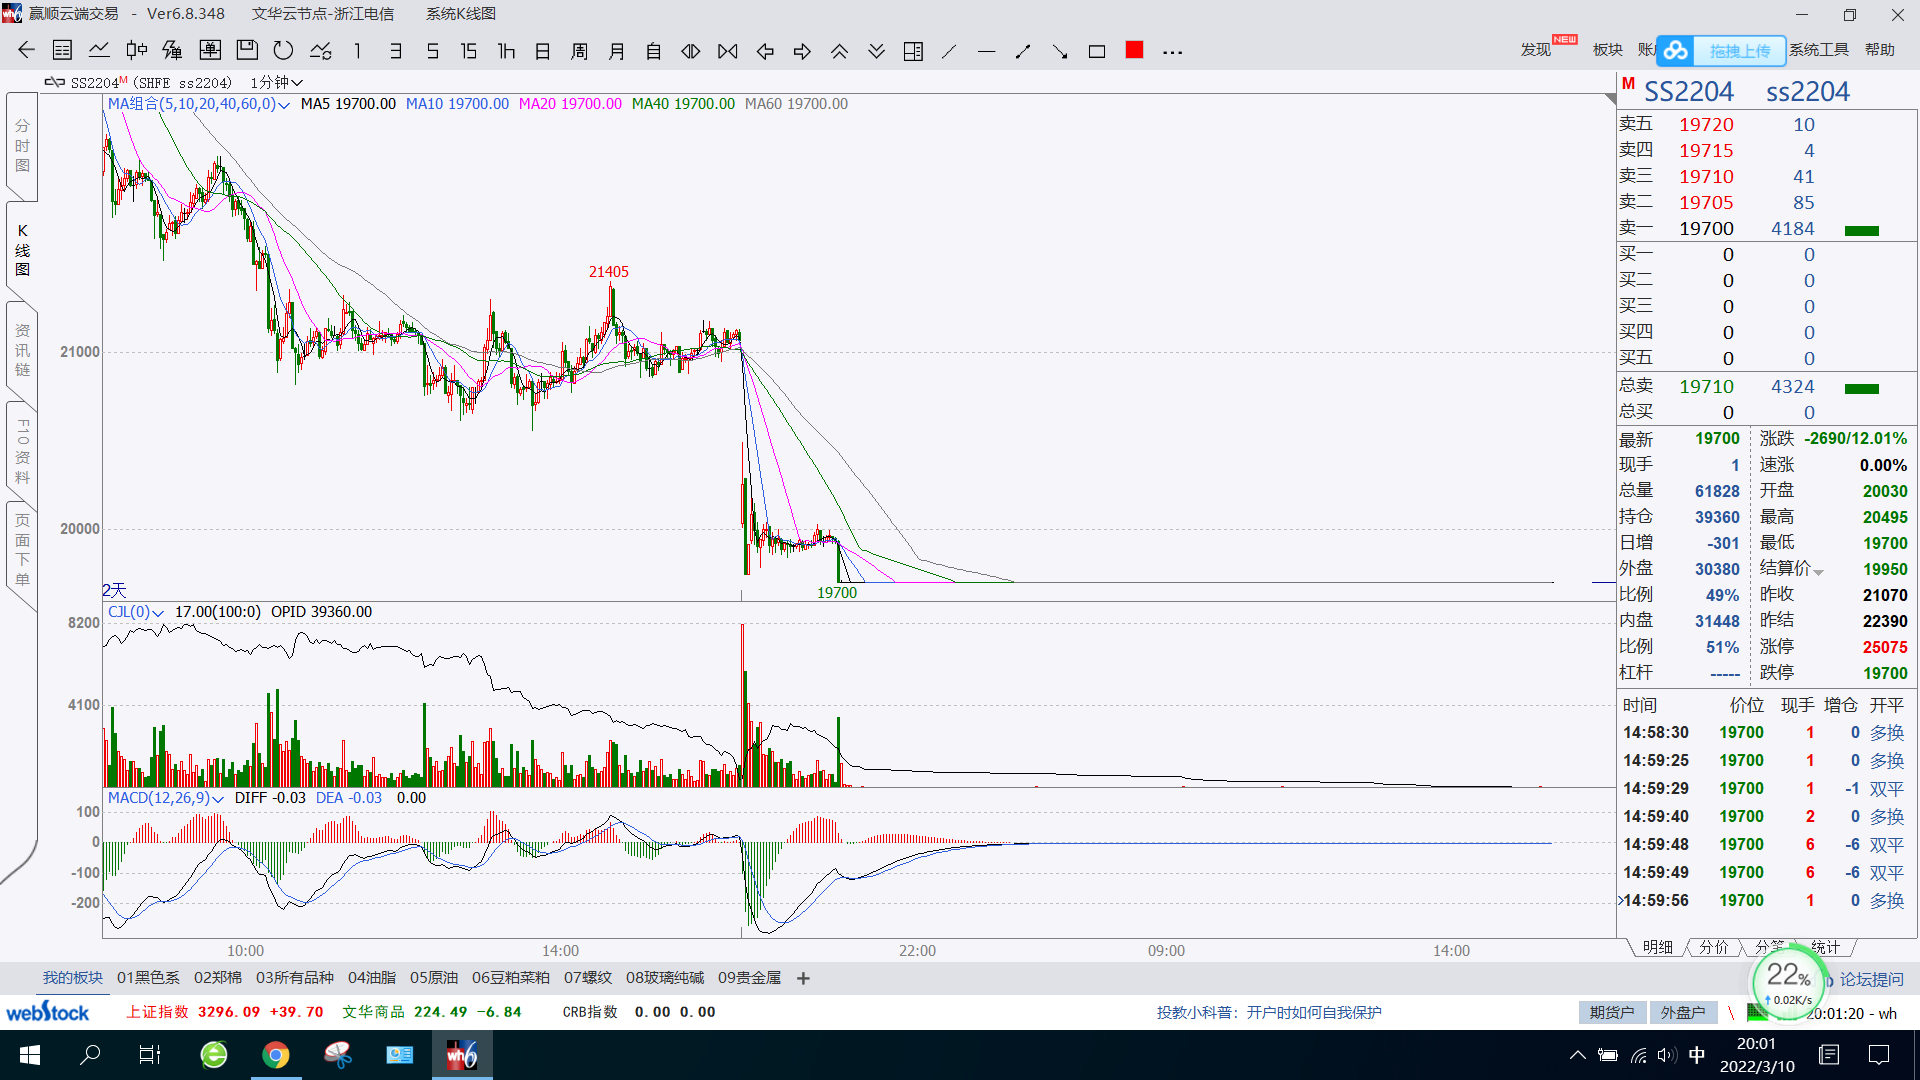The image size is (1920, 1080).
Task: Click the double down chevron icon
Action: point(876,51)
